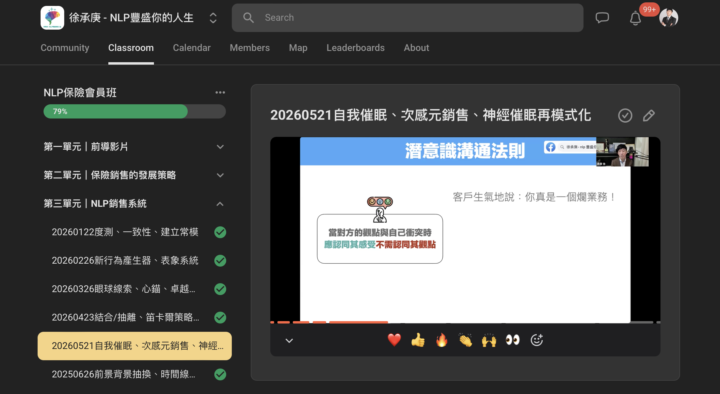720x394 pixels.
Task: Open lesson 20260326眼球線索、心錨
Action: [x=124, y=289]
